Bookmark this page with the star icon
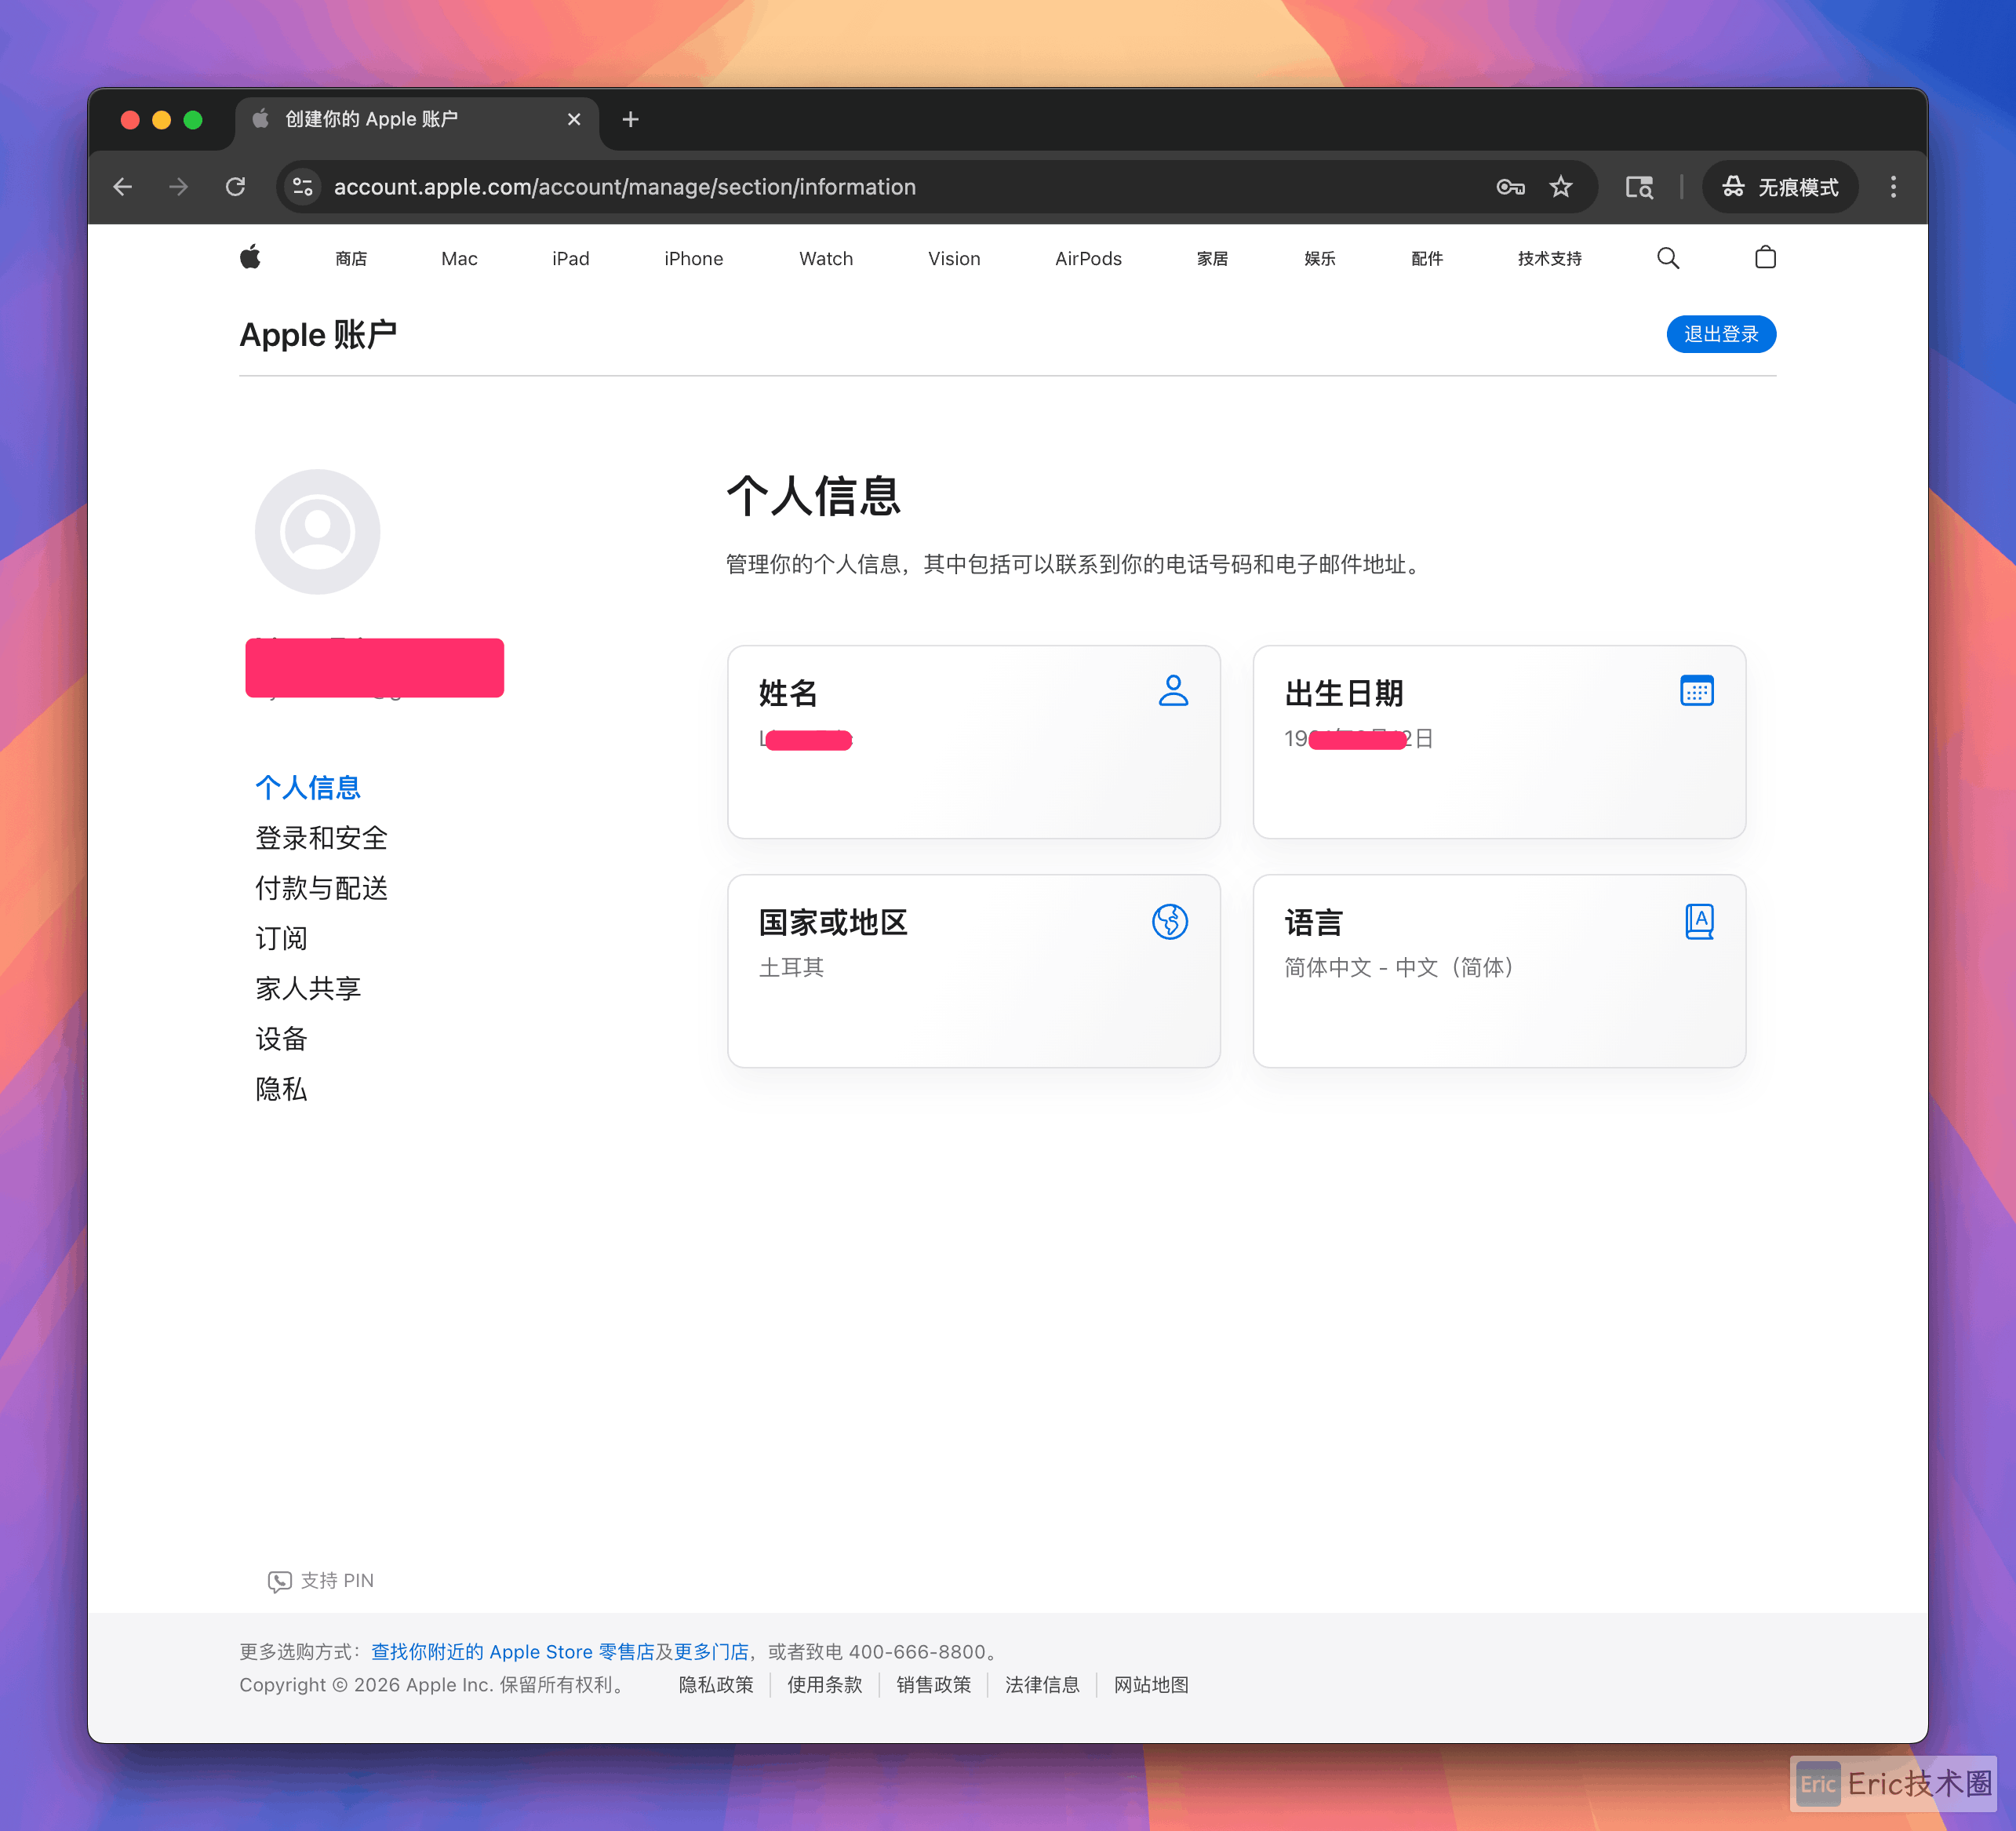This screenshot has width=2016, height=1831. coord(1561,187)
